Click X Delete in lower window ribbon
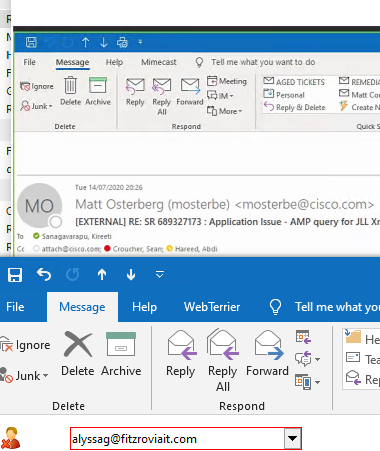380x451 pixels. click(78, 354)
